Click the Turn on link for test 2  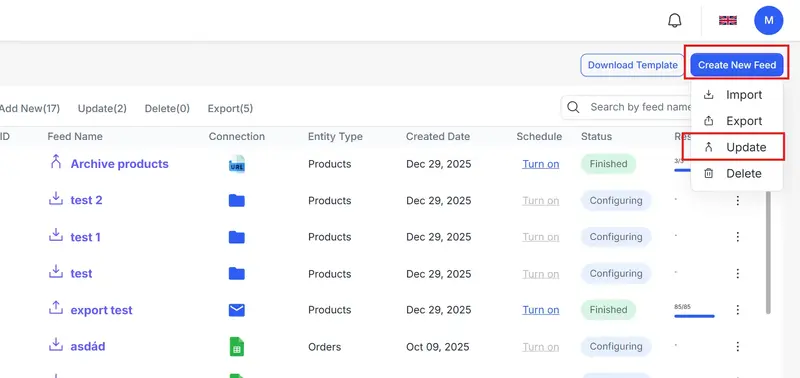pos(541,200)
